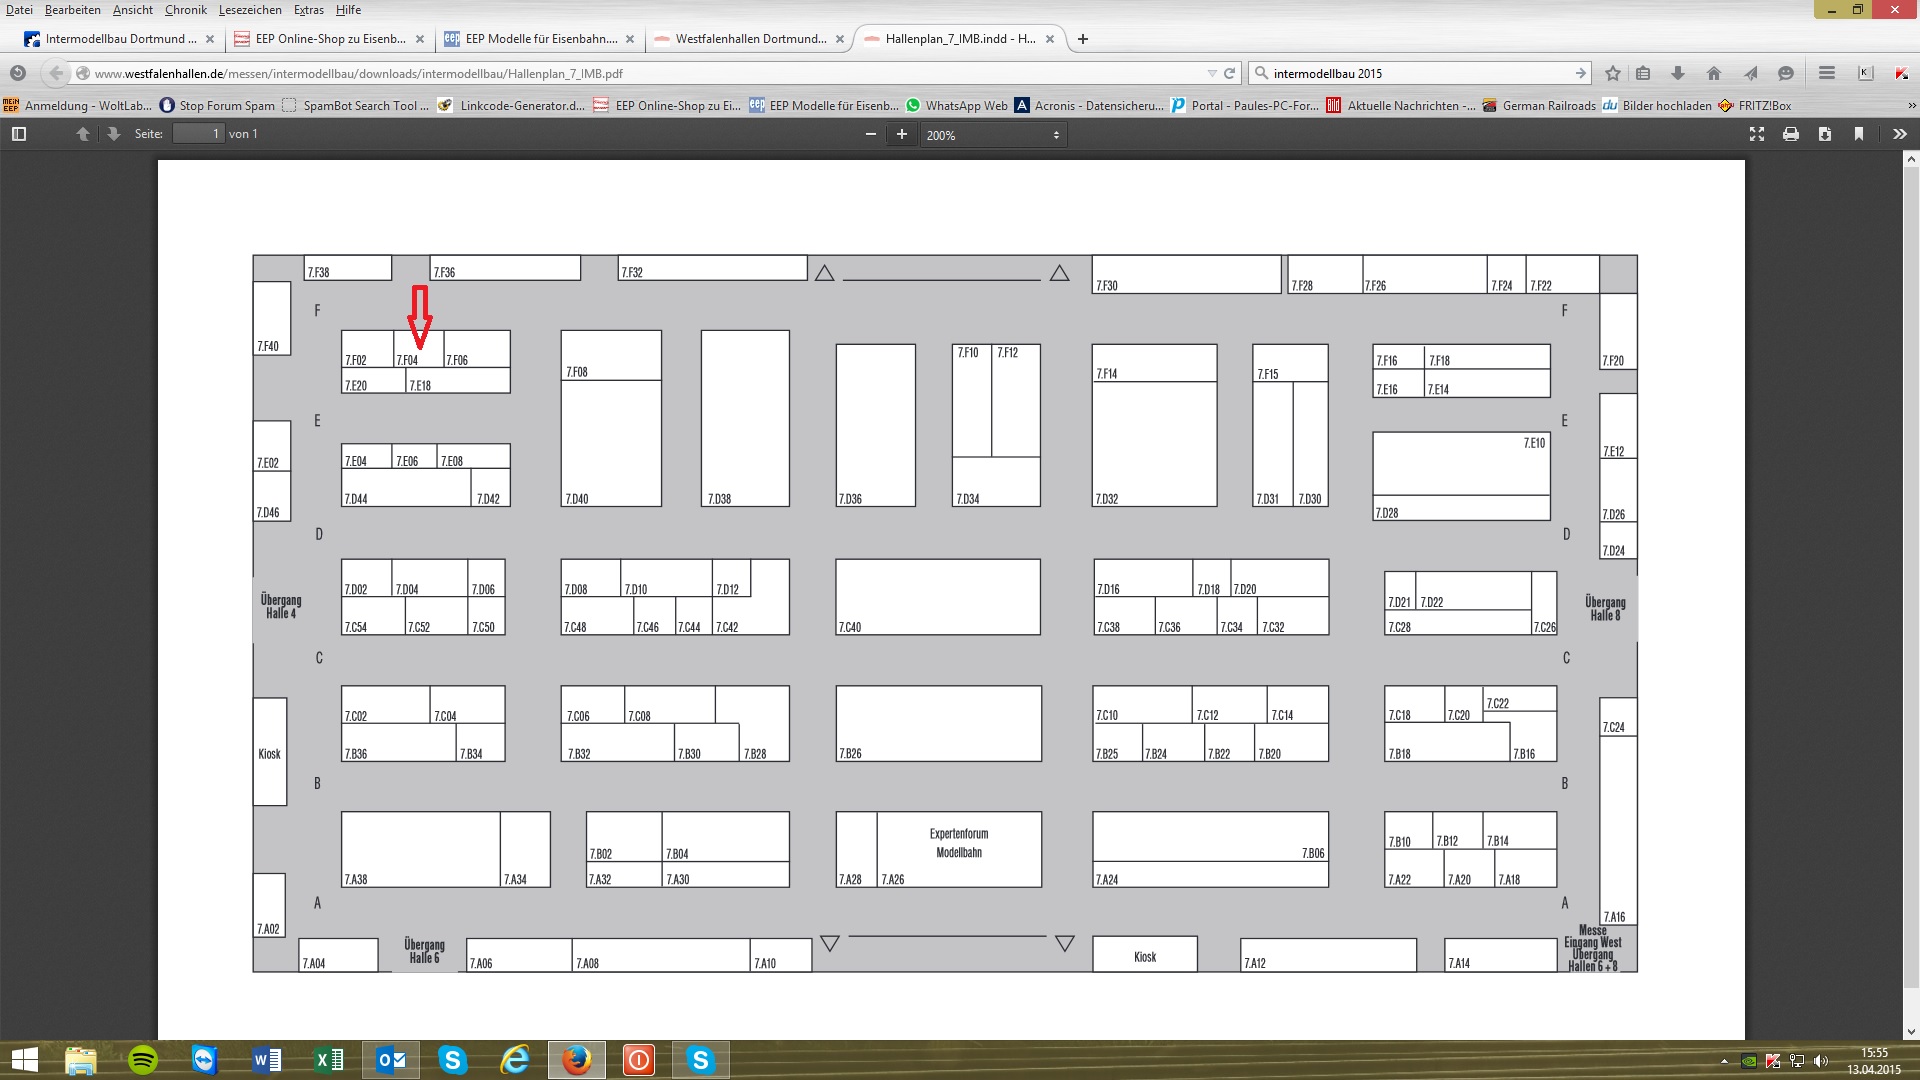1920x1080 pixels.
Task: Switch to the Westfalenhallen Dortmund tab
Action: [x=750, y=39]
